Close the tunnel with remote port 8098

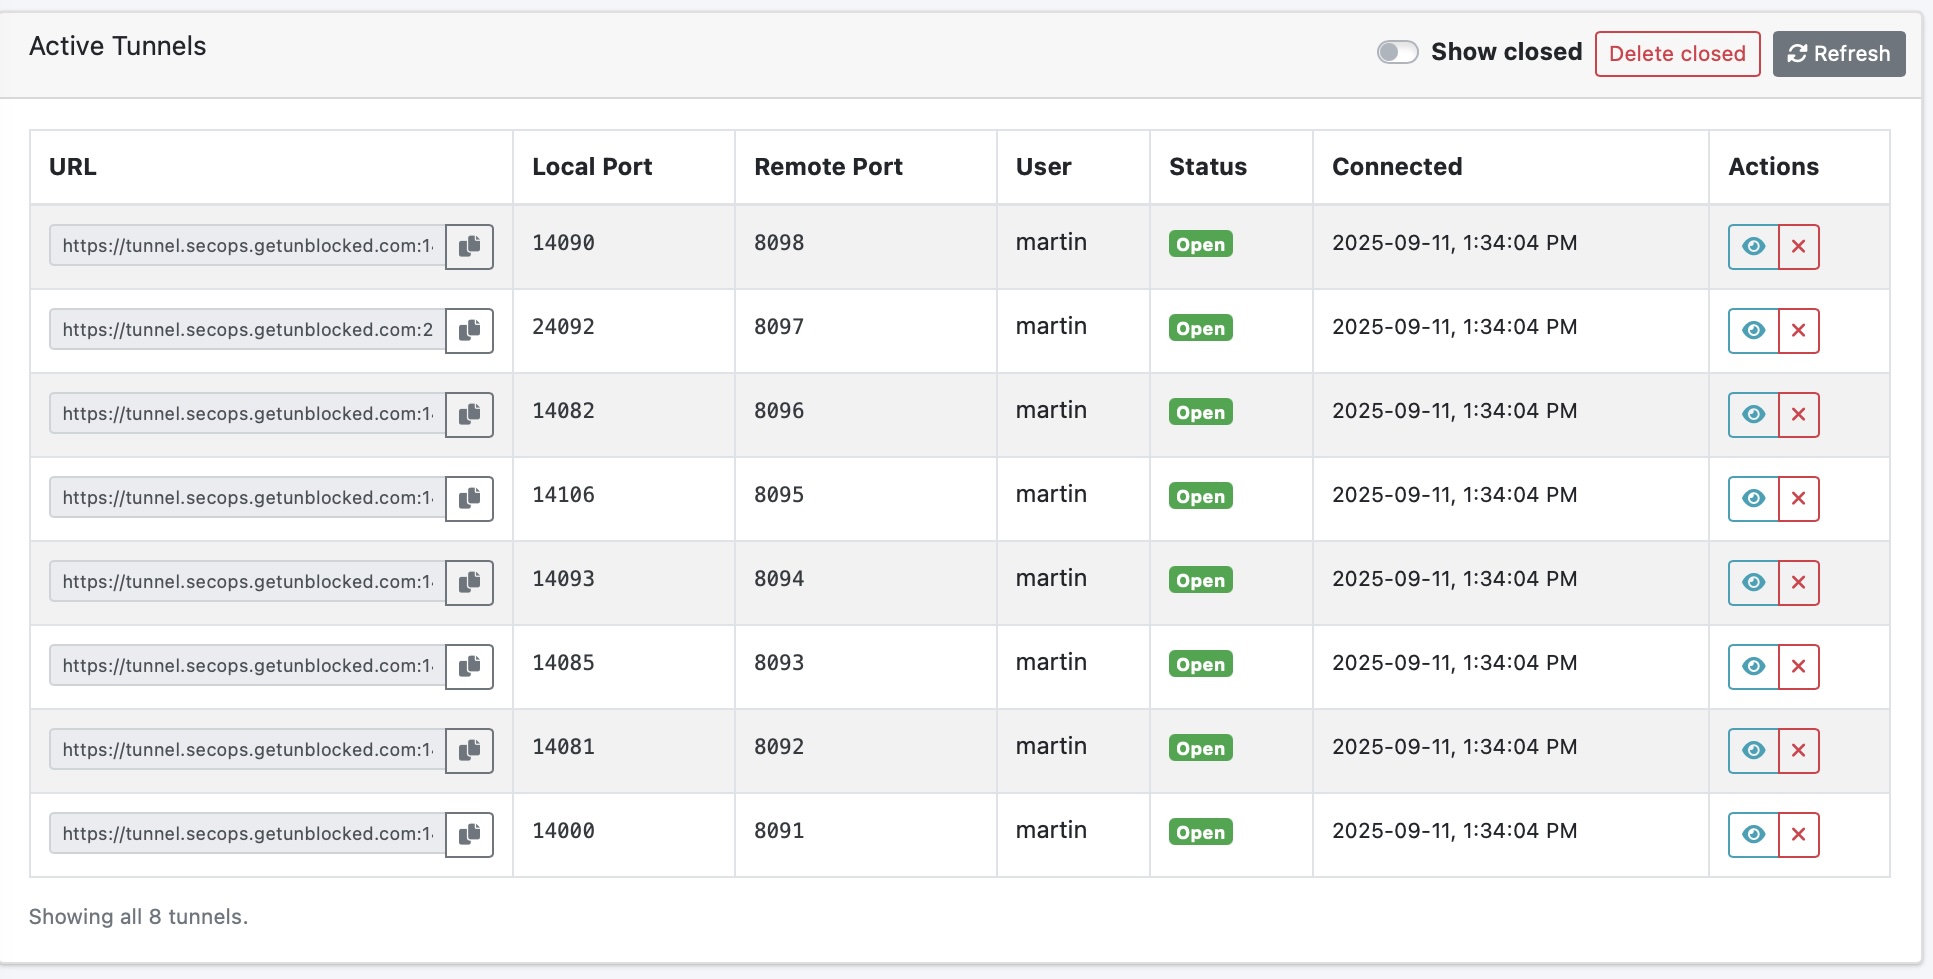pyautogui.click(x=1799, y=246)
